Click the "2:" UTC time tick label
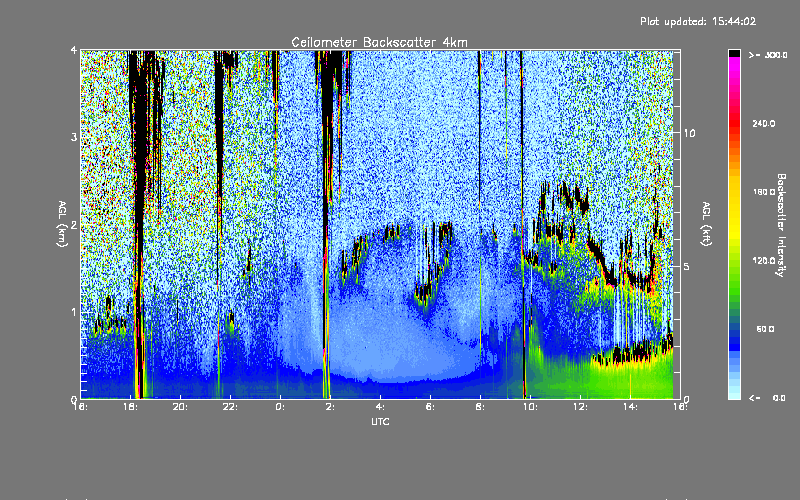800x500 pixels. point(330,407)
